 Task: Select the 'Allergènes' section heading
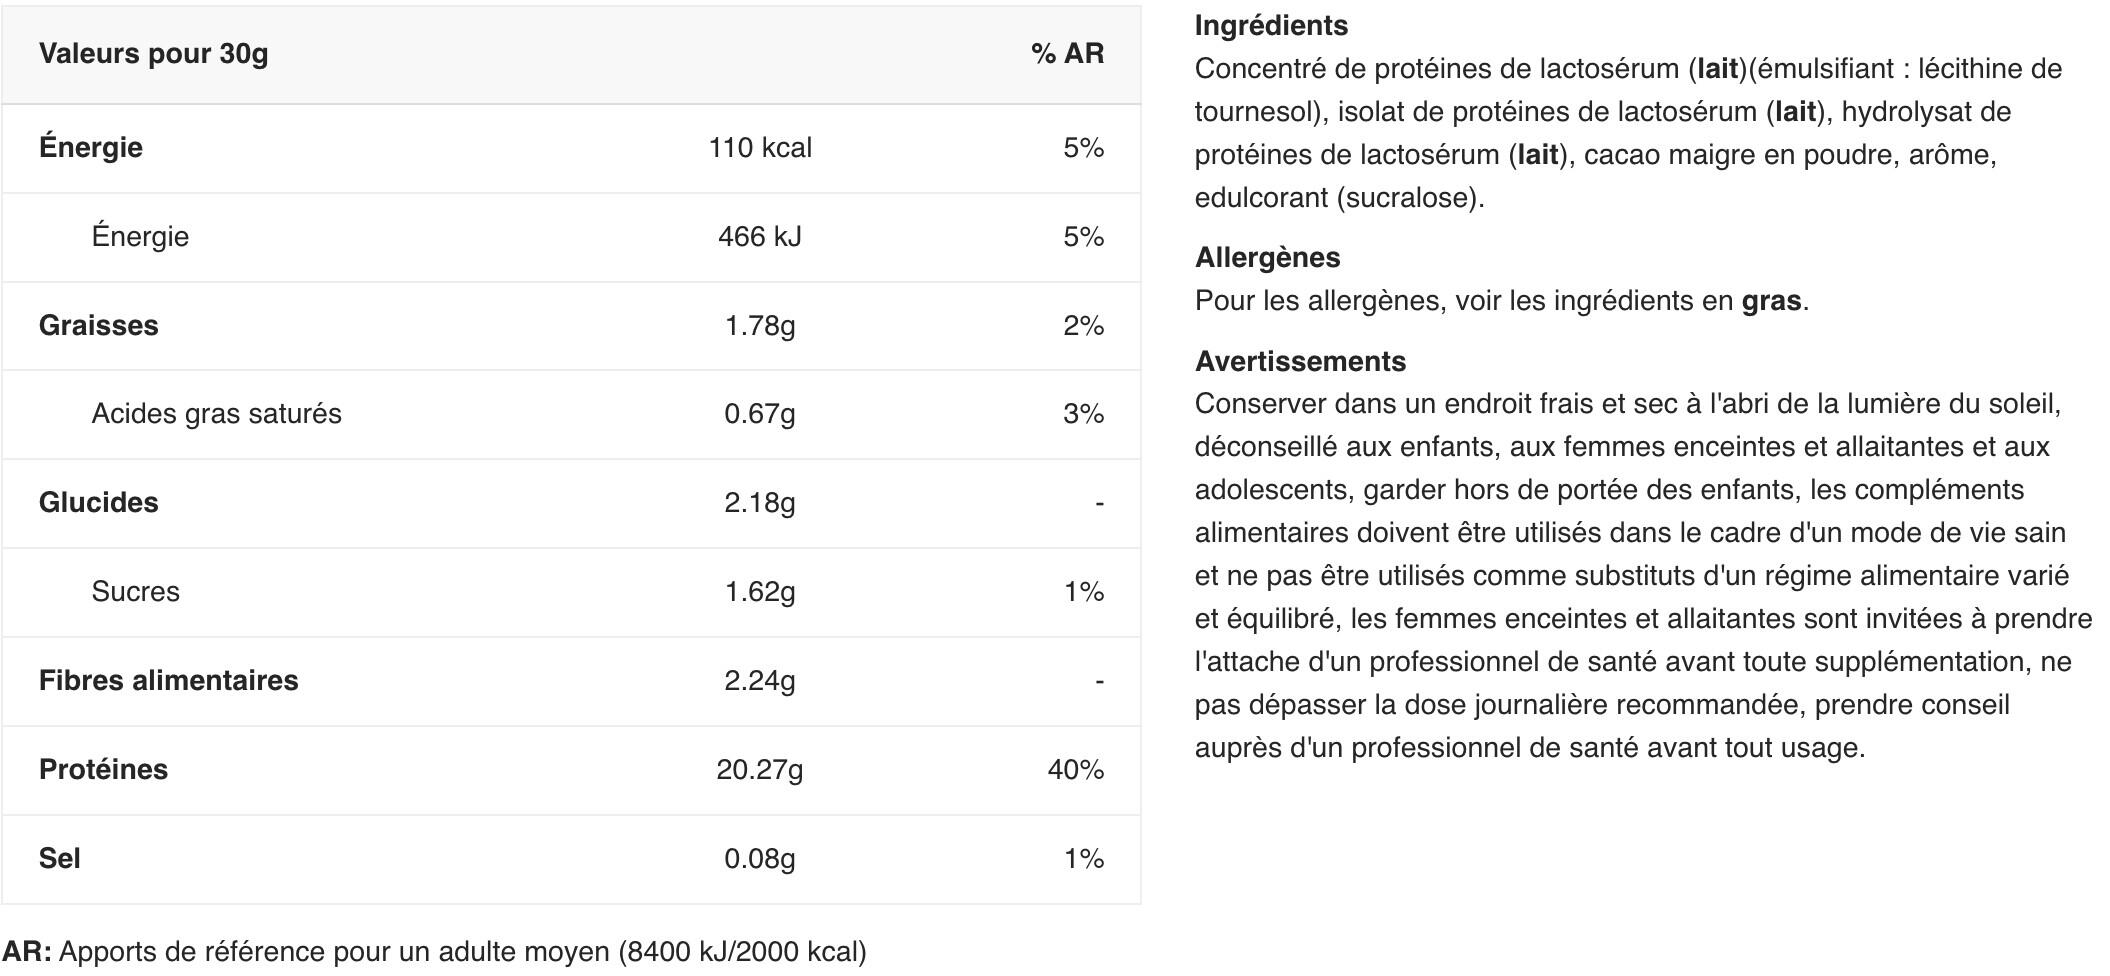click(1267, 258)
